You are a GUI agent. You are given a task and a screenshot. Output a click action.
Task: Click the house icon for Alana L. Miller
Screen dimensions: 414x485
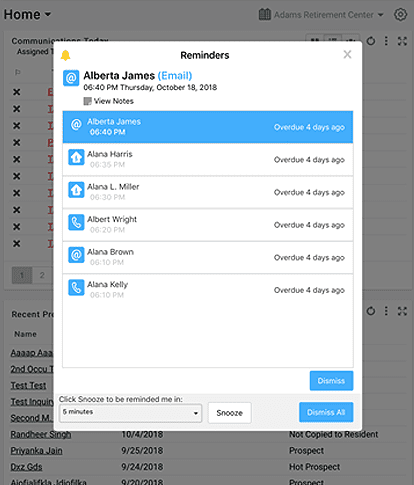pyautogui.click(x=76, y=190)
